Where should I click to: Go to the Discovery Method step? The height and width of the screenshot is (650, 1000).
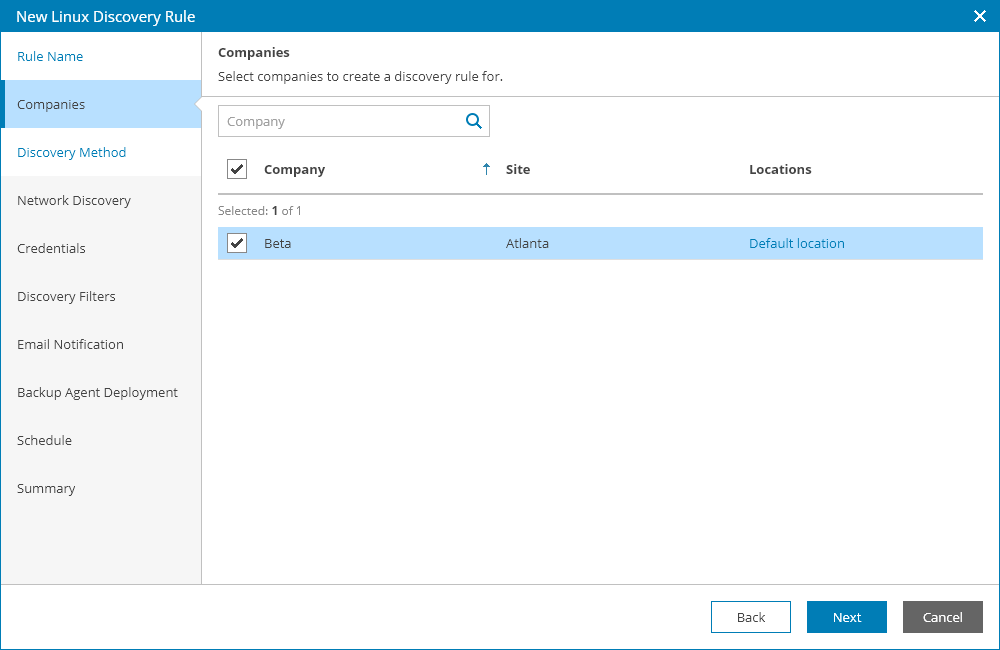tap(71, 152)
